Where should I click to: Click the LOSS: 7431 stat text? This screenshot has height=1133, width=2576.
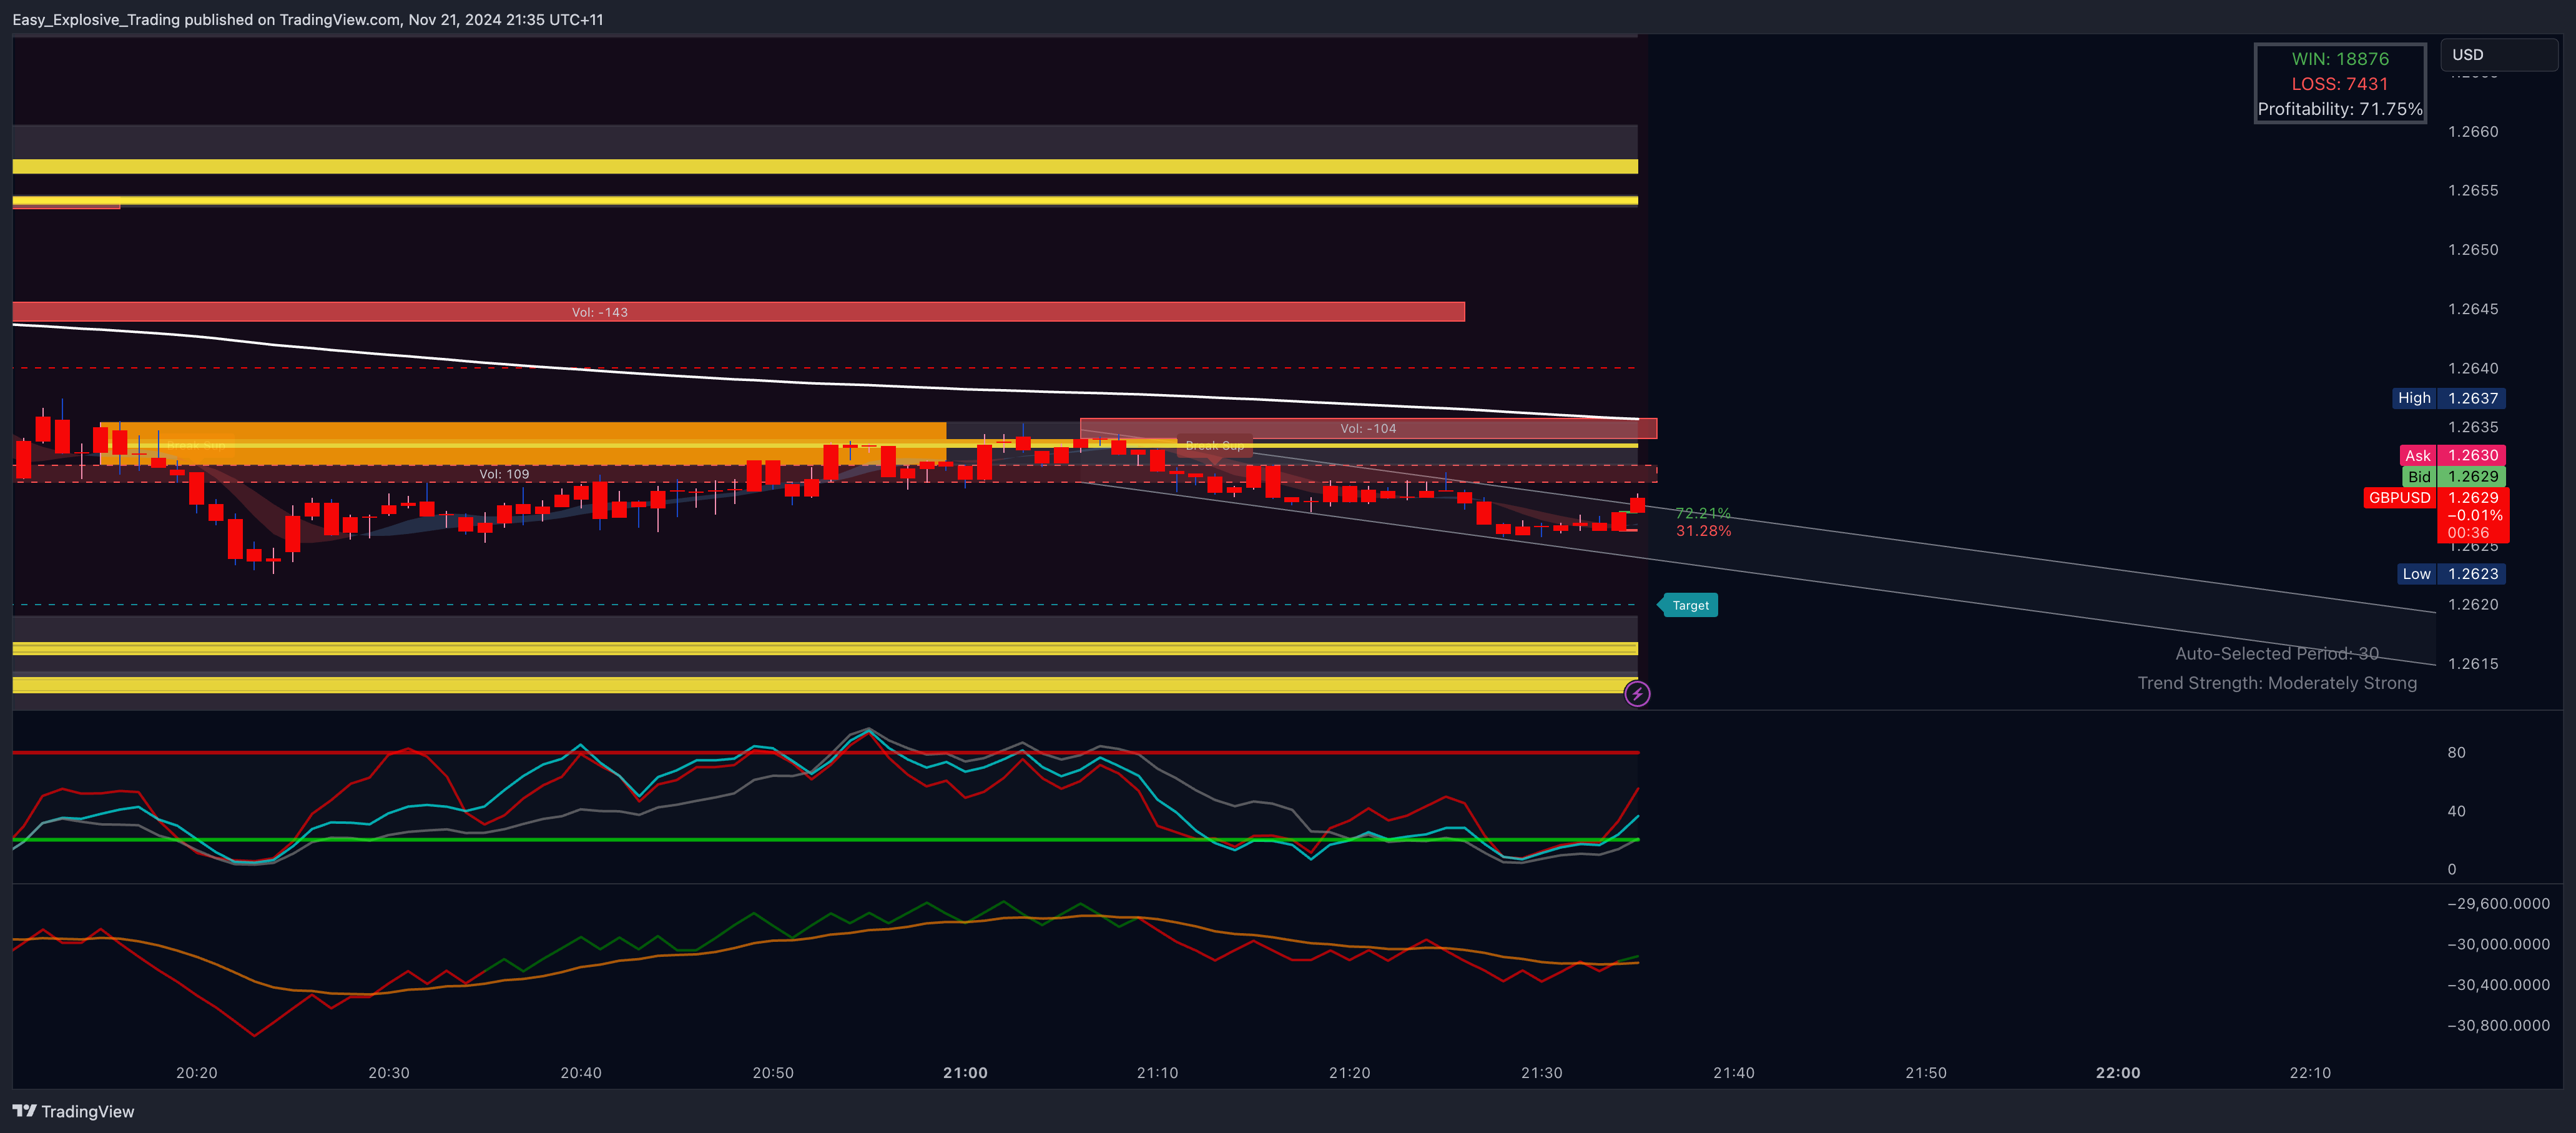click(x=2340, y=84)
